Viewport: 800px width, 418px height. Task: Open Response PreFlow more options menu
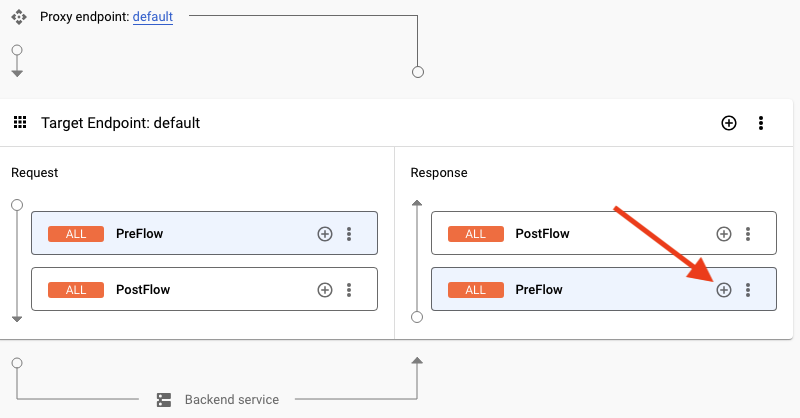coord(748,290)
